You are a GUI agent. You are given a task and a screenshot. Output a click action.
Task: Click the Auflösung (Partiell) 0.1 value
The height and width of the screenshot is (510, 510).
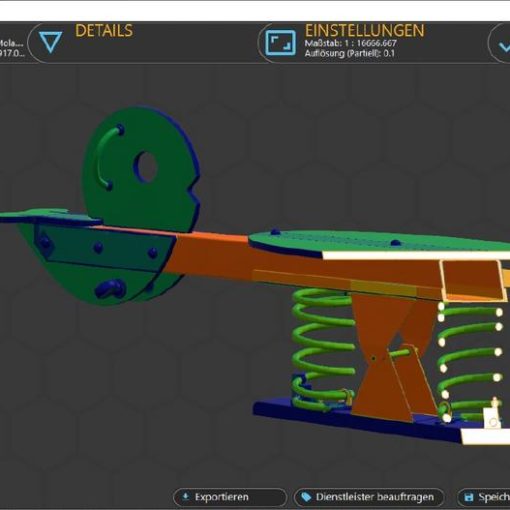point(350,53)
